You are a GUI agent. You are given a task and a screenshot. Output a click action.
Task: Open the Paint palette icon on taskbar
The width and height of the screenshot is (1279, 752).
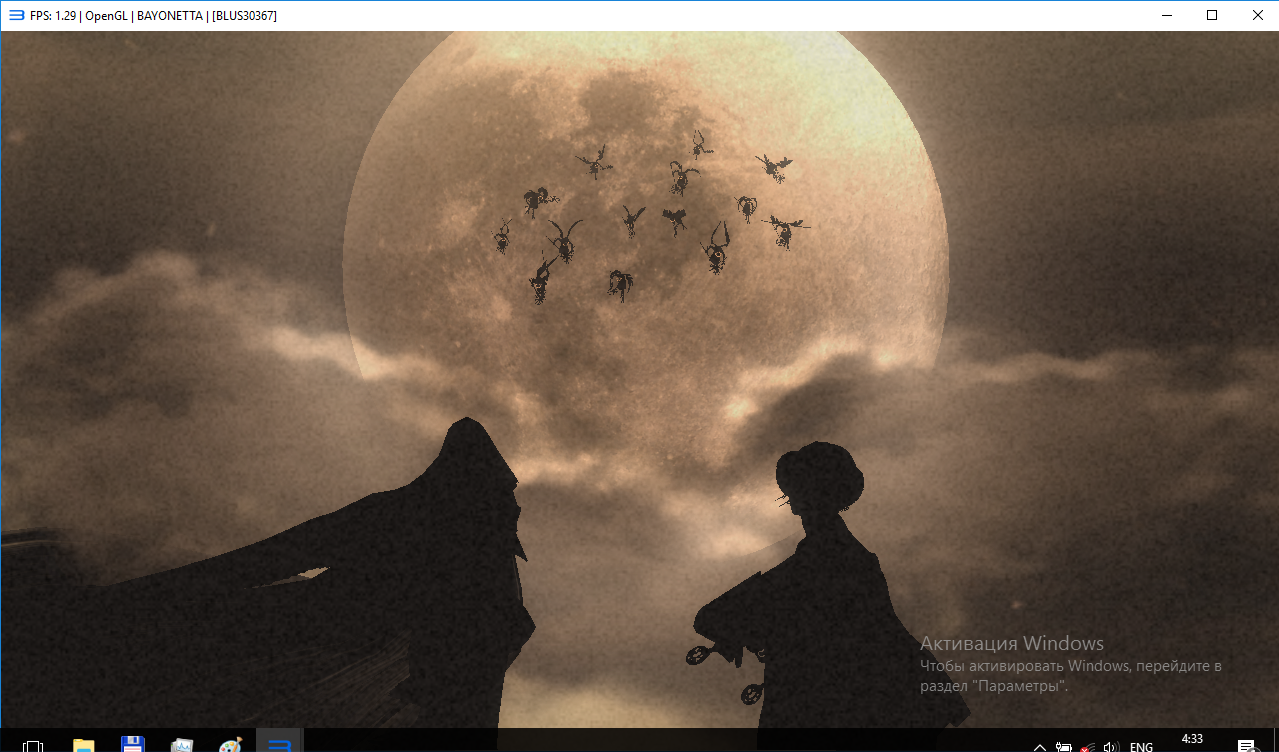(x=230, y=746)
